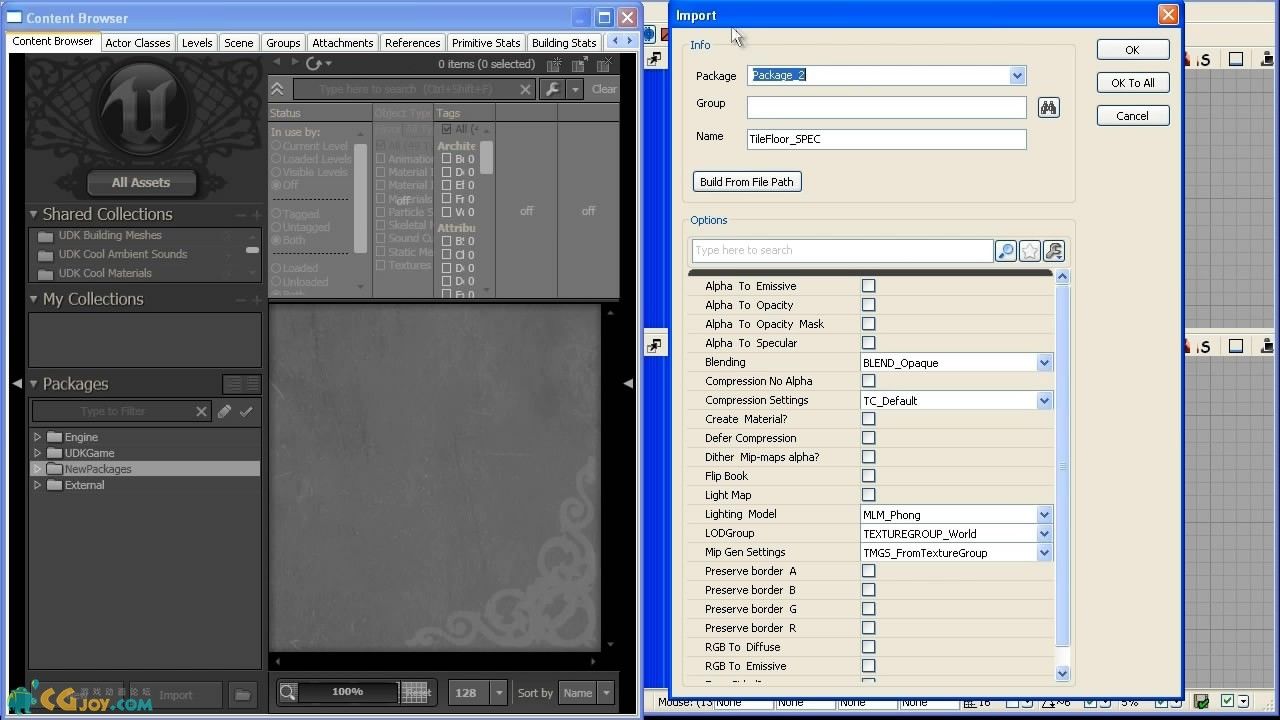The height and width of the screenshot is (720, 1280).
Task: Enable the Alpha To Emissive checkbox
Action: click(868, 286)
